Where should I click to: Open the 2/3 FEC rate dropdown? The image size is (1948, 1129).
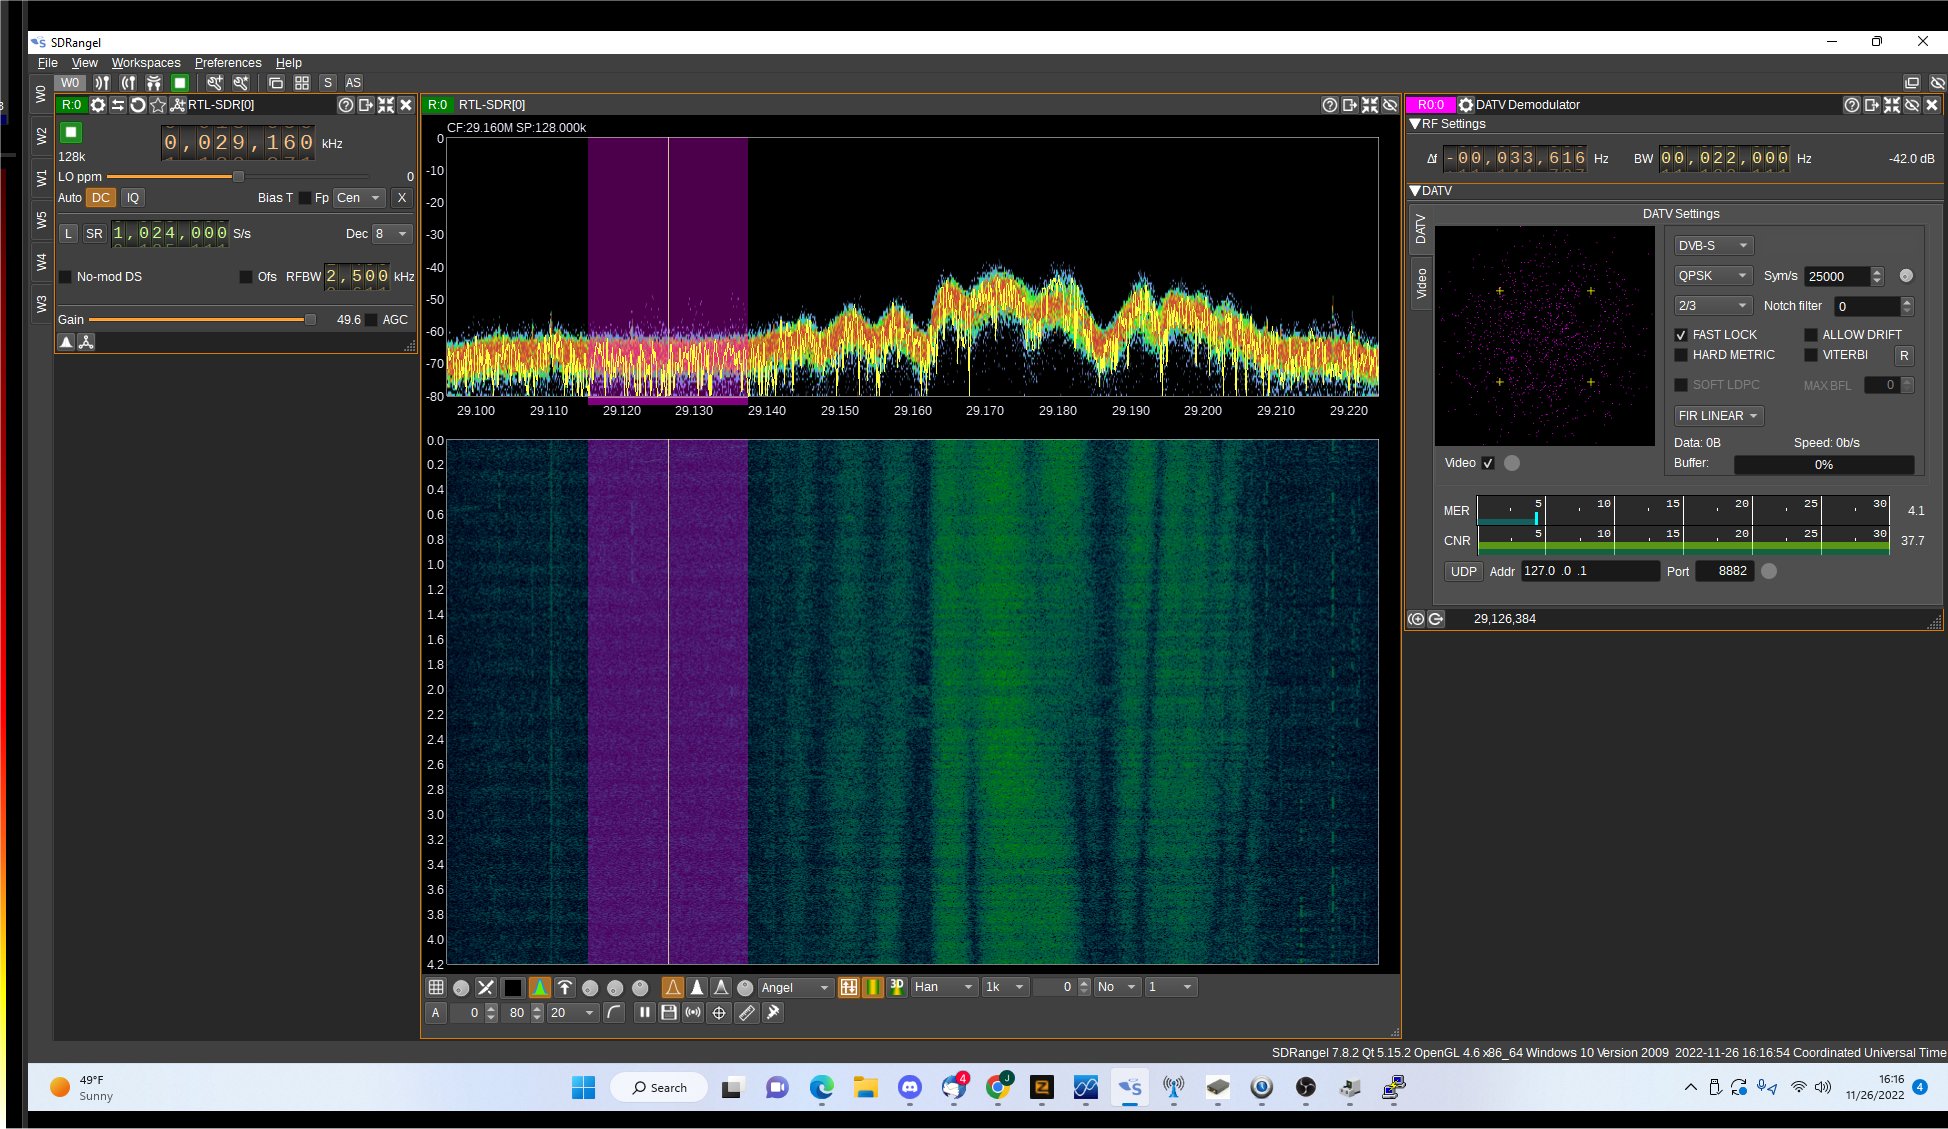point(1714,306)
